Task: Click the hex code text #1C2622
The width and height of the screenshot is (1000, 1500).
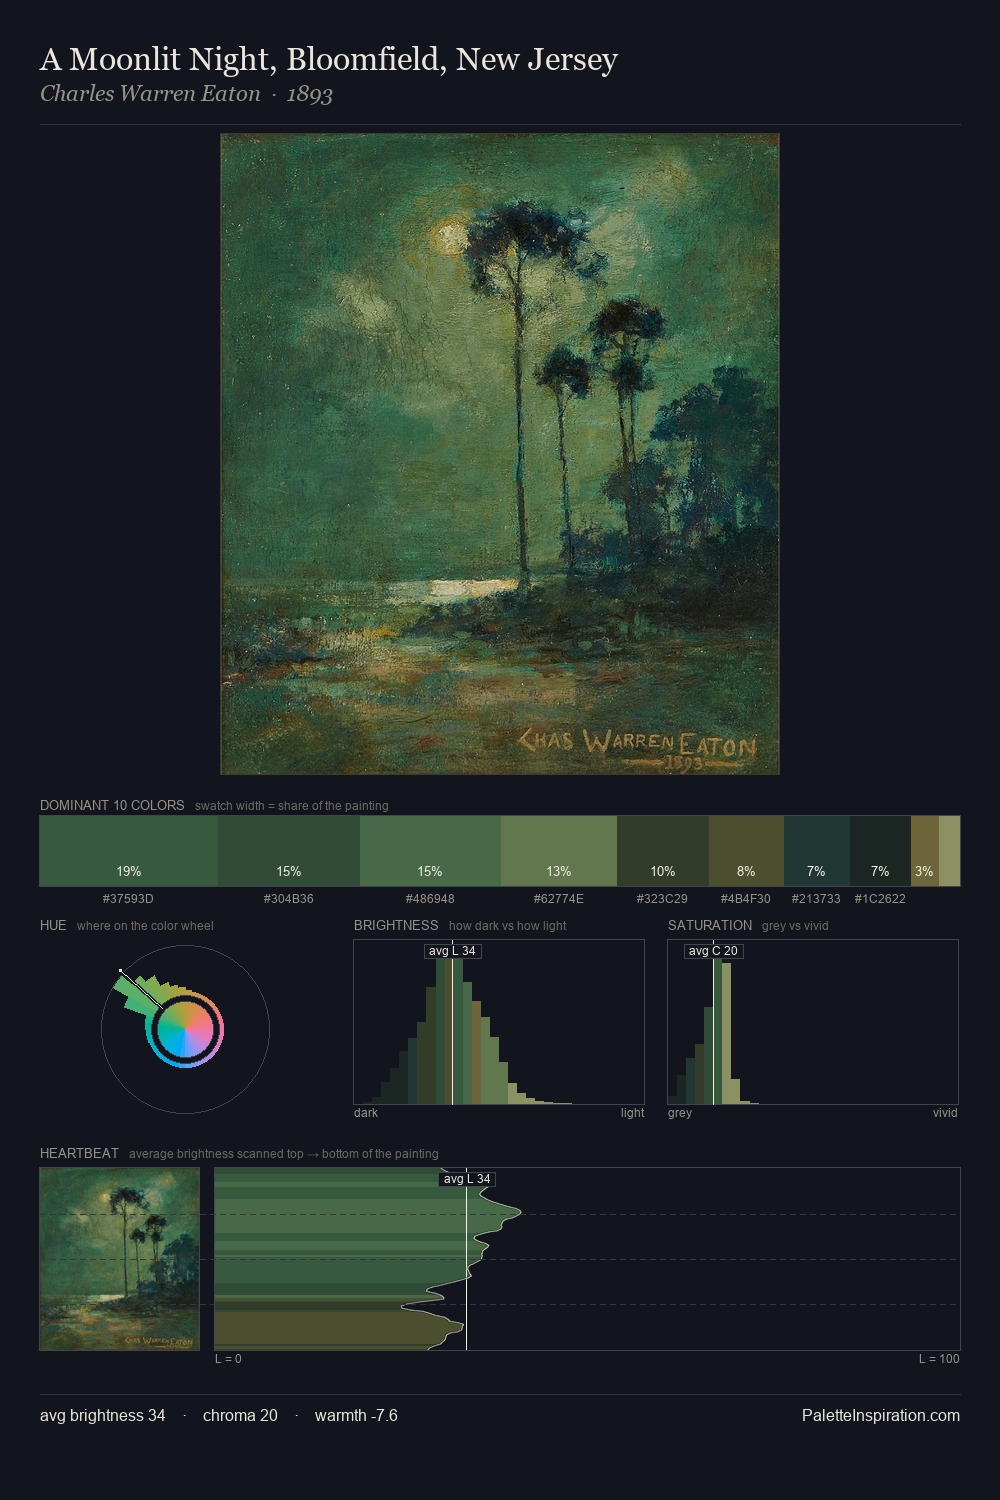Action: point(880,899)
